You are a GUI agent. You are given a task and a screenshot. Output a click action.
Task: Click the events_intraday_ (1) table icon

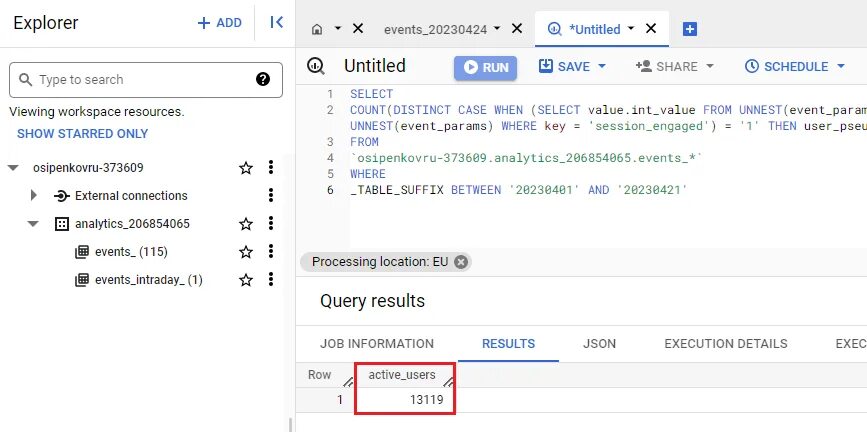tap(82, 280)
